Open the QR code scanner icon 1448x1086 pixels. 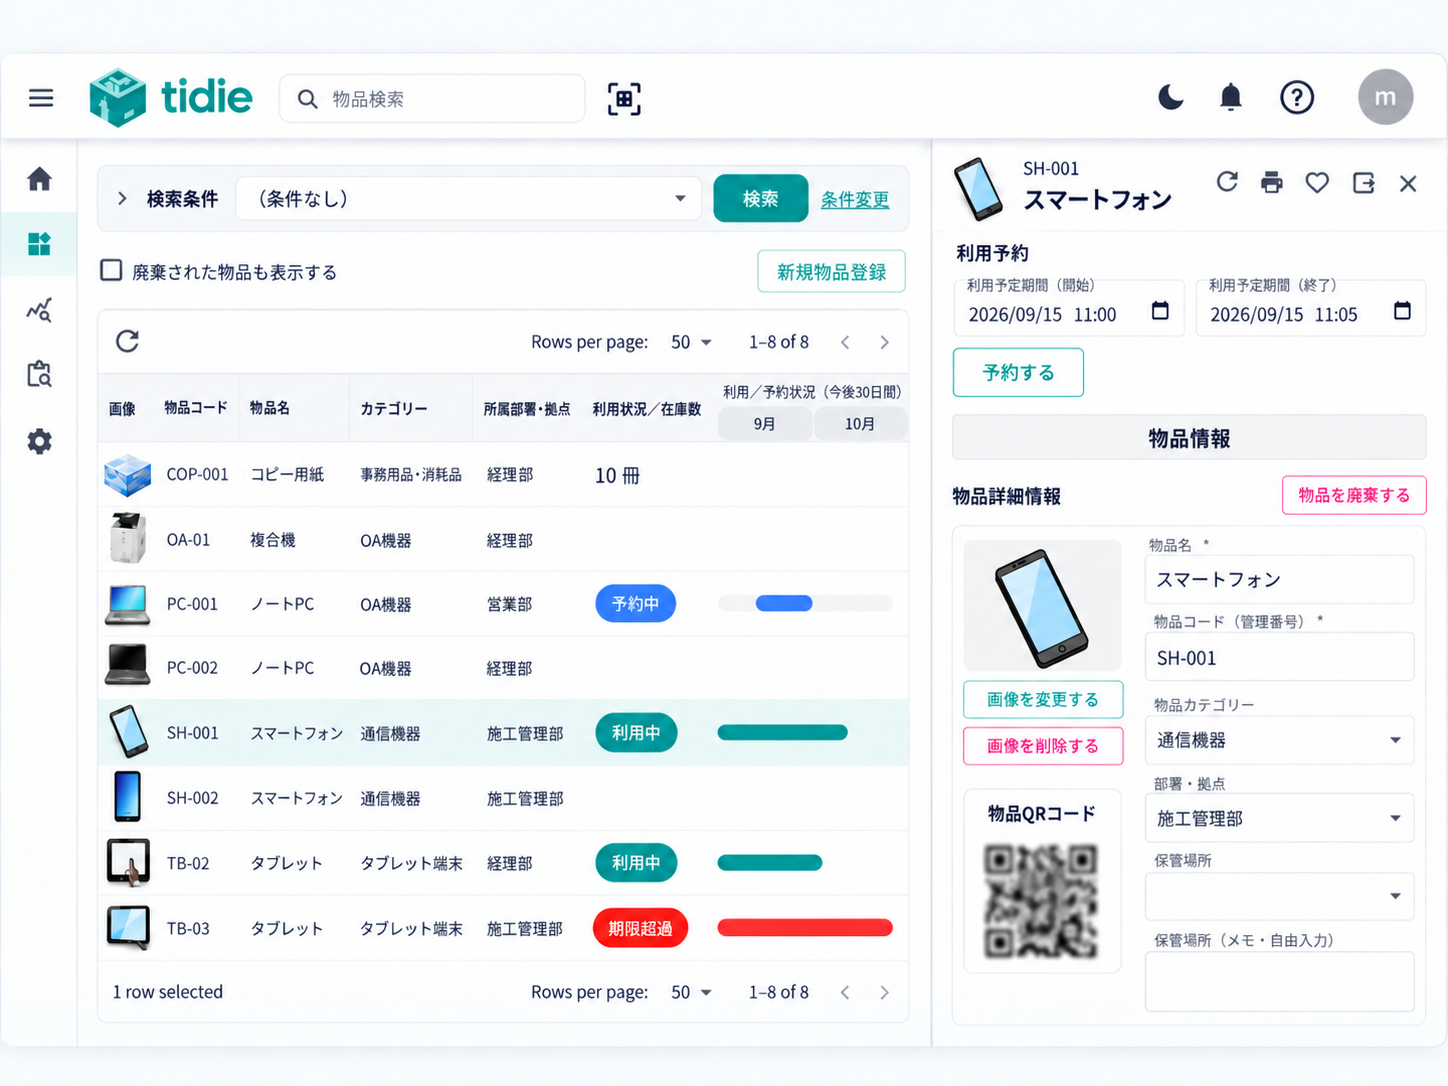624,99
